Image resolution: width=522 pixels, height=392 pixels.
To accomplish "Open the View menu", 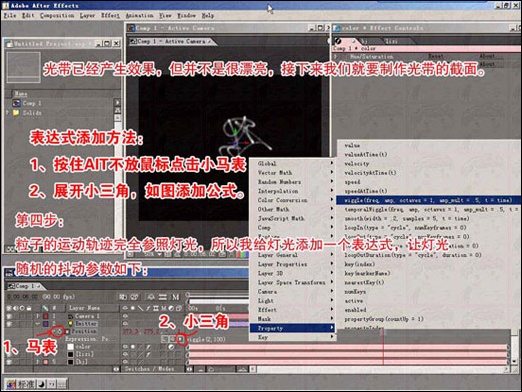I will coord(165,16).
